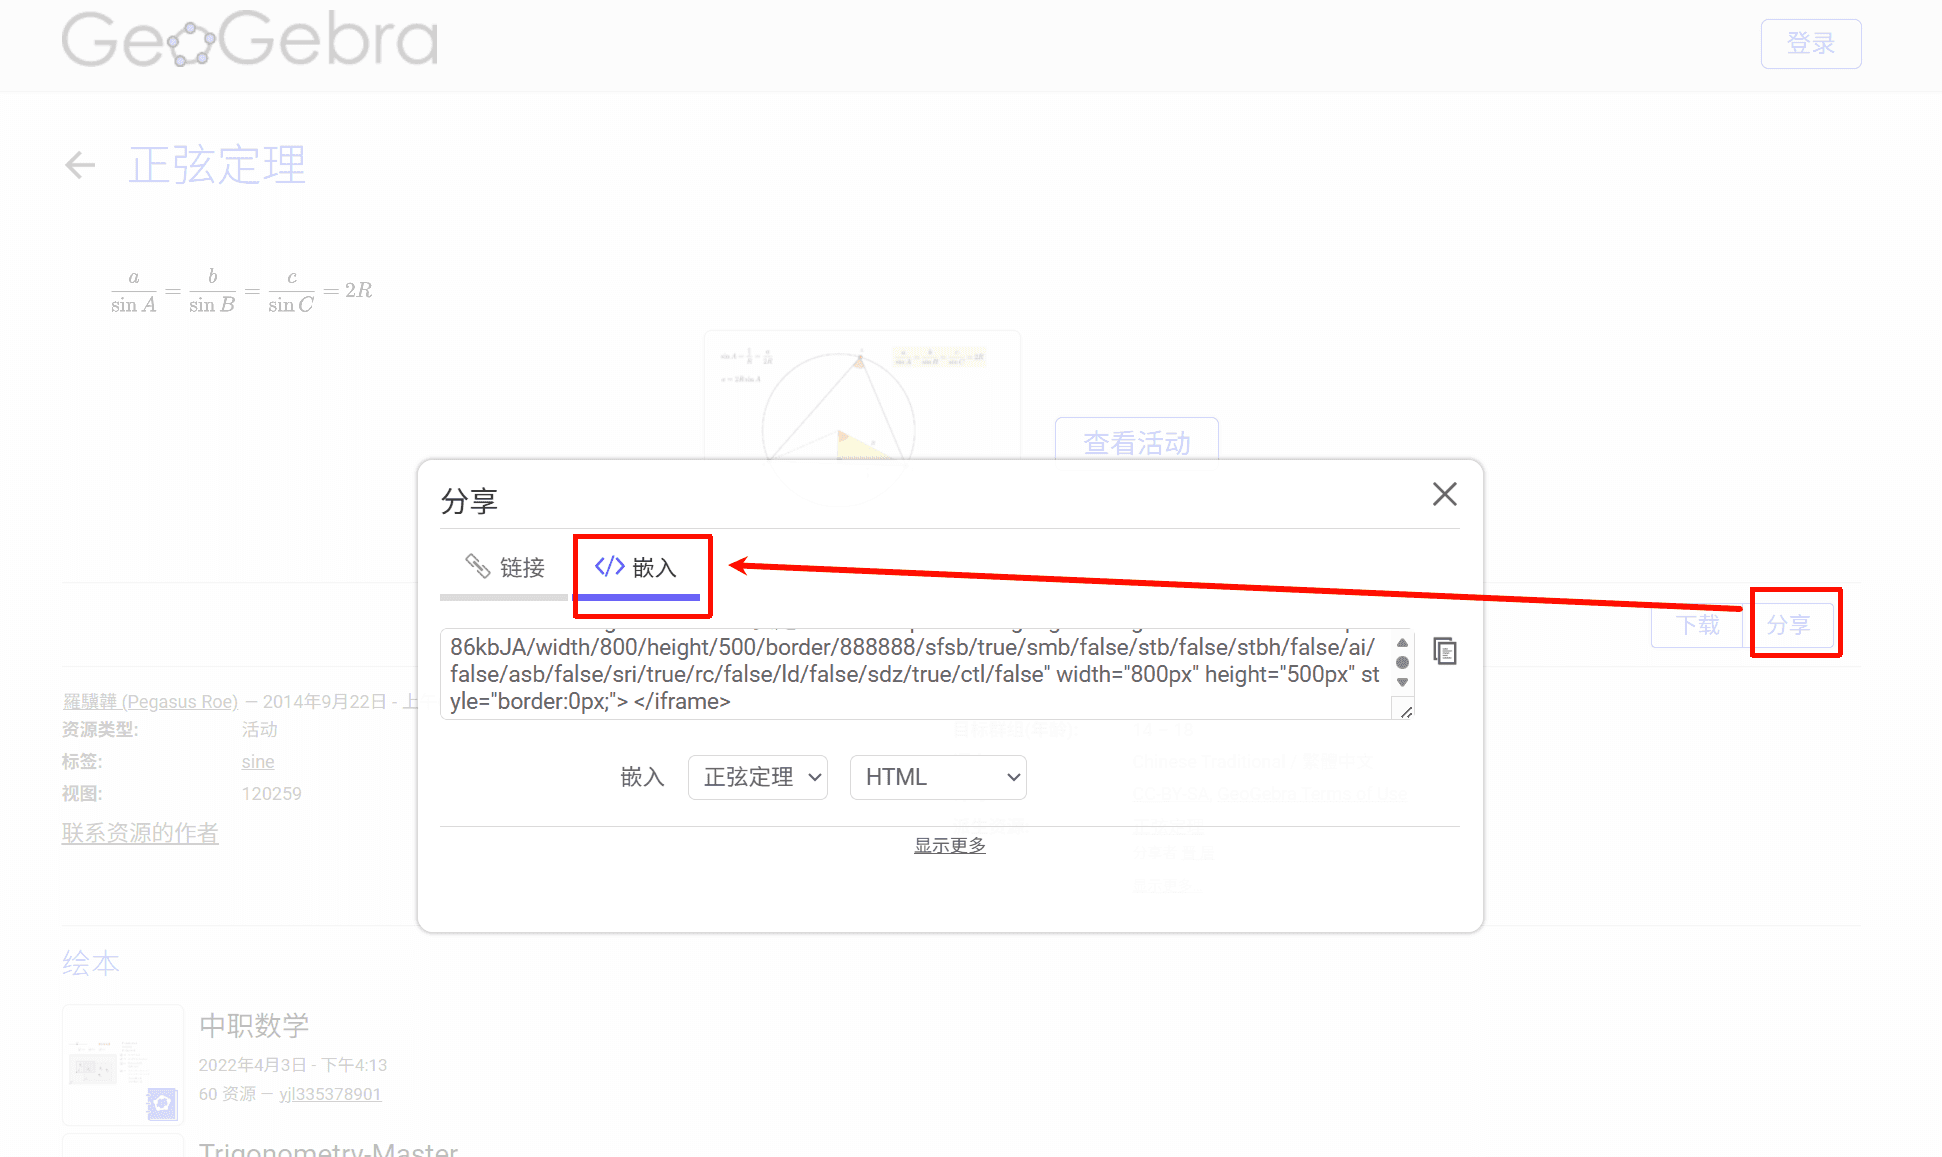Click the 分享 share button
Viewport: 1942px width, 1157px height.
(1789, 625)
